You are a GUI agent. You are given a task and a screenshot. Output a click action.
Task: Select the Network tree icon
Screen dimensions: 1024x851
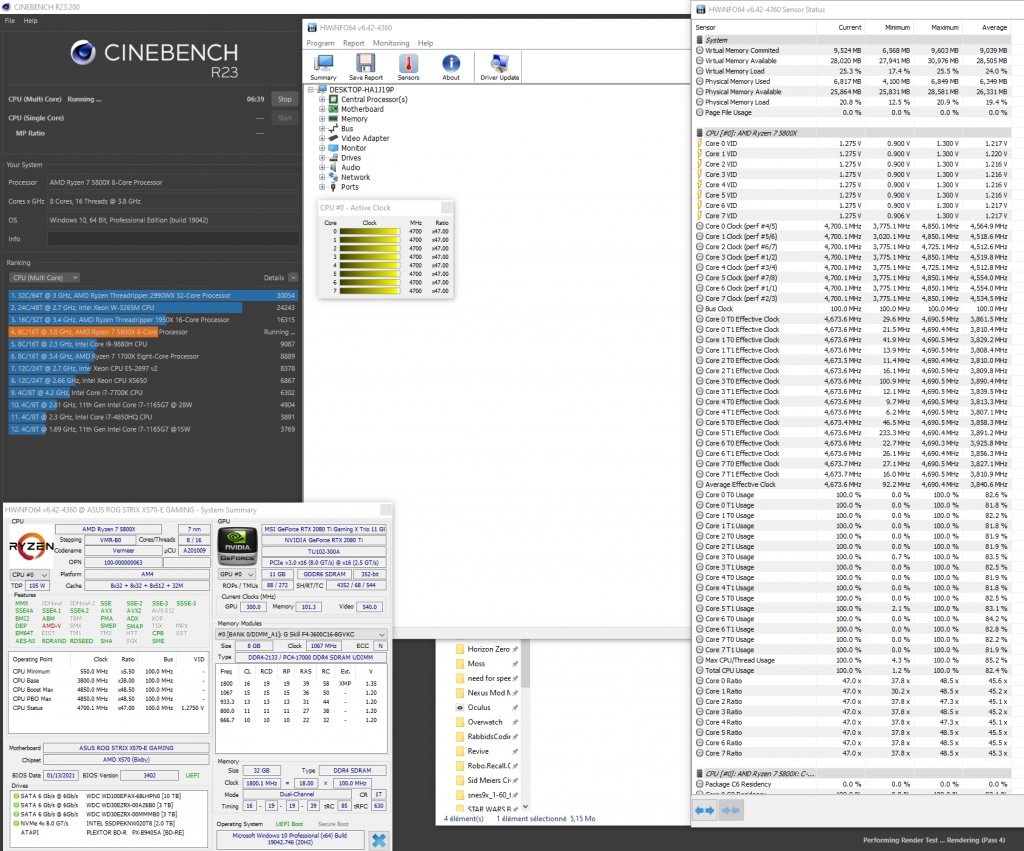(333, 177)
